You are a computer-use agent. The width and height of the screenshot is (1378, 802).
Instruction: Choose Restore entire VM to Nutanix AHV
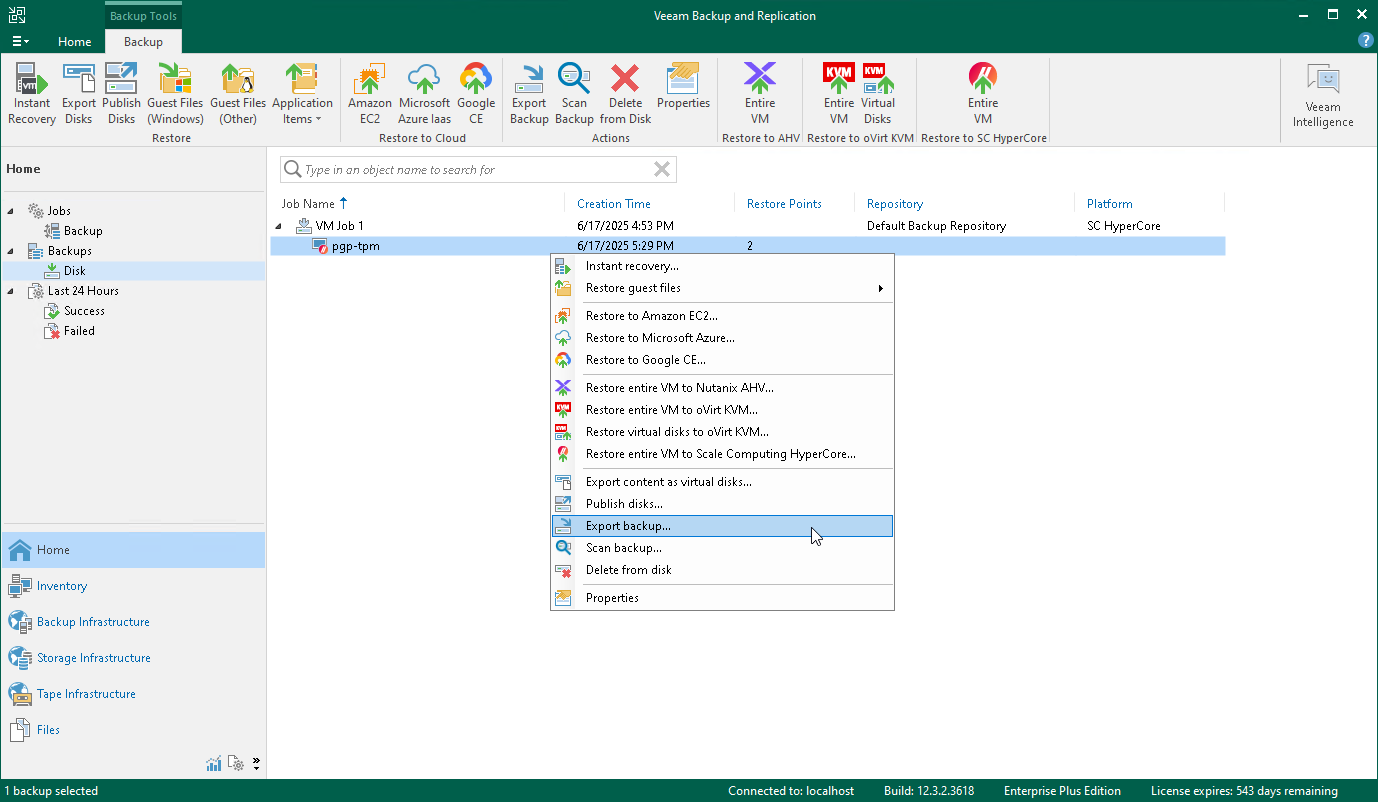[x=722, y=388]
